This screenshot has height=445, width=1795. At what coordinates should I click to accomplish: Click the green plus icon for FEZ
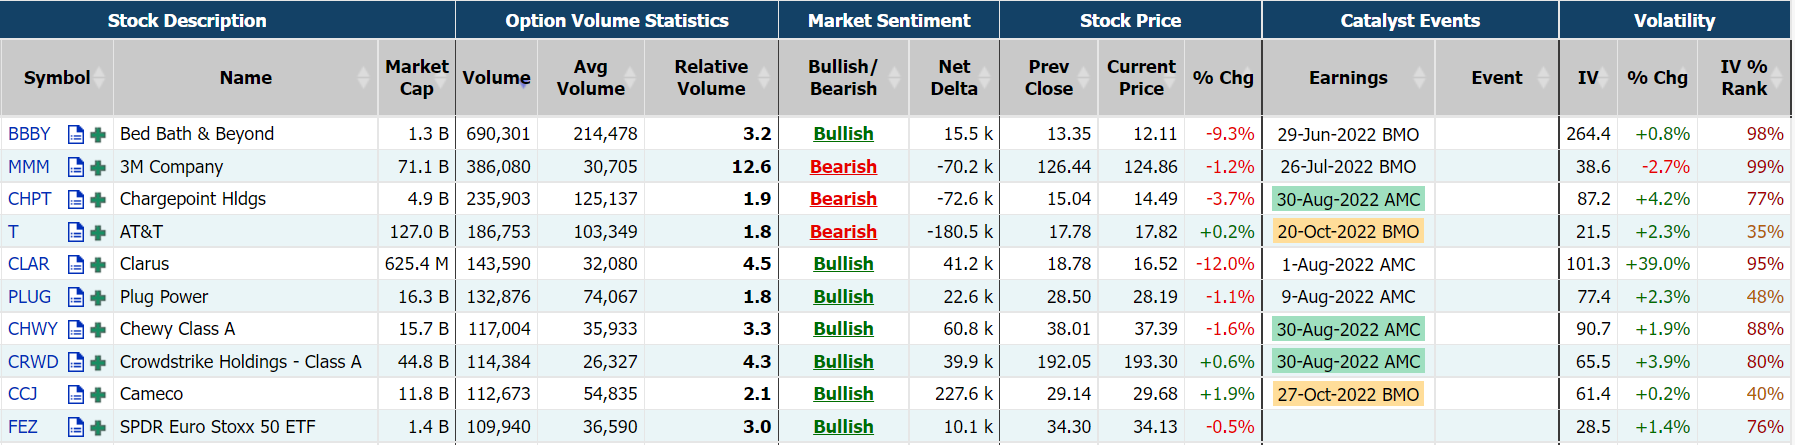[x=98, y=427]
